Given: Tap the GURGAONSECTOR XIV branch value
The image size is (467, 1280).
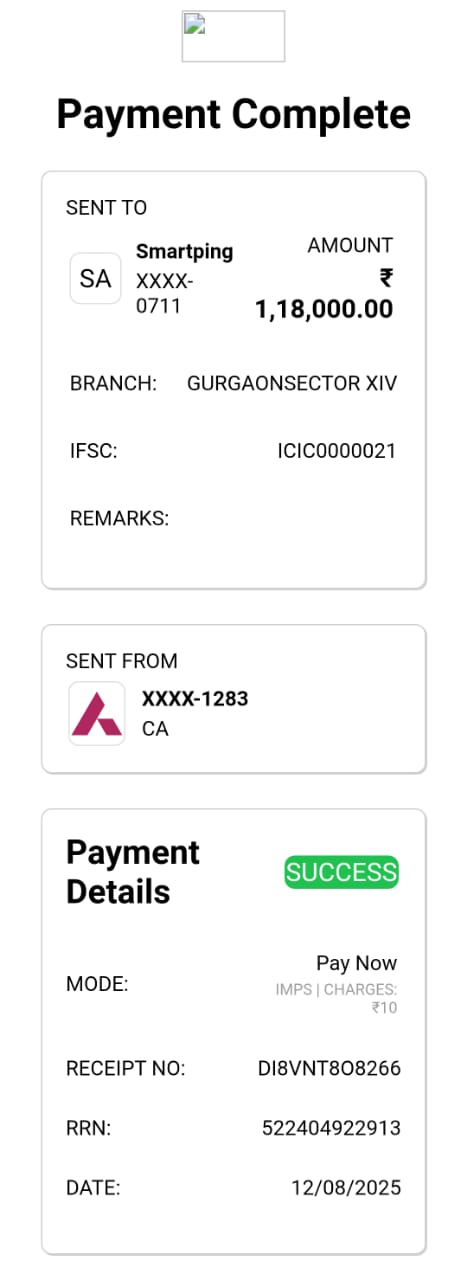Looking at the screenshot, I should [292, 384].
